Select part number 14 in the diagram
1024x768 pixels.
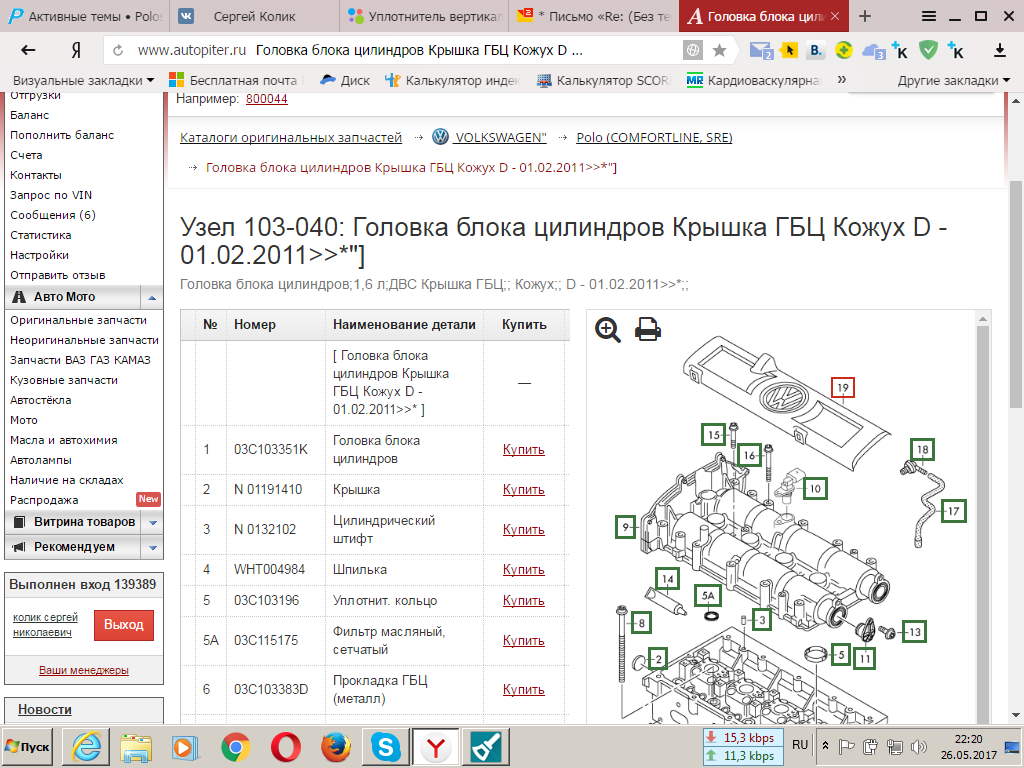click(x=667, y=579)
